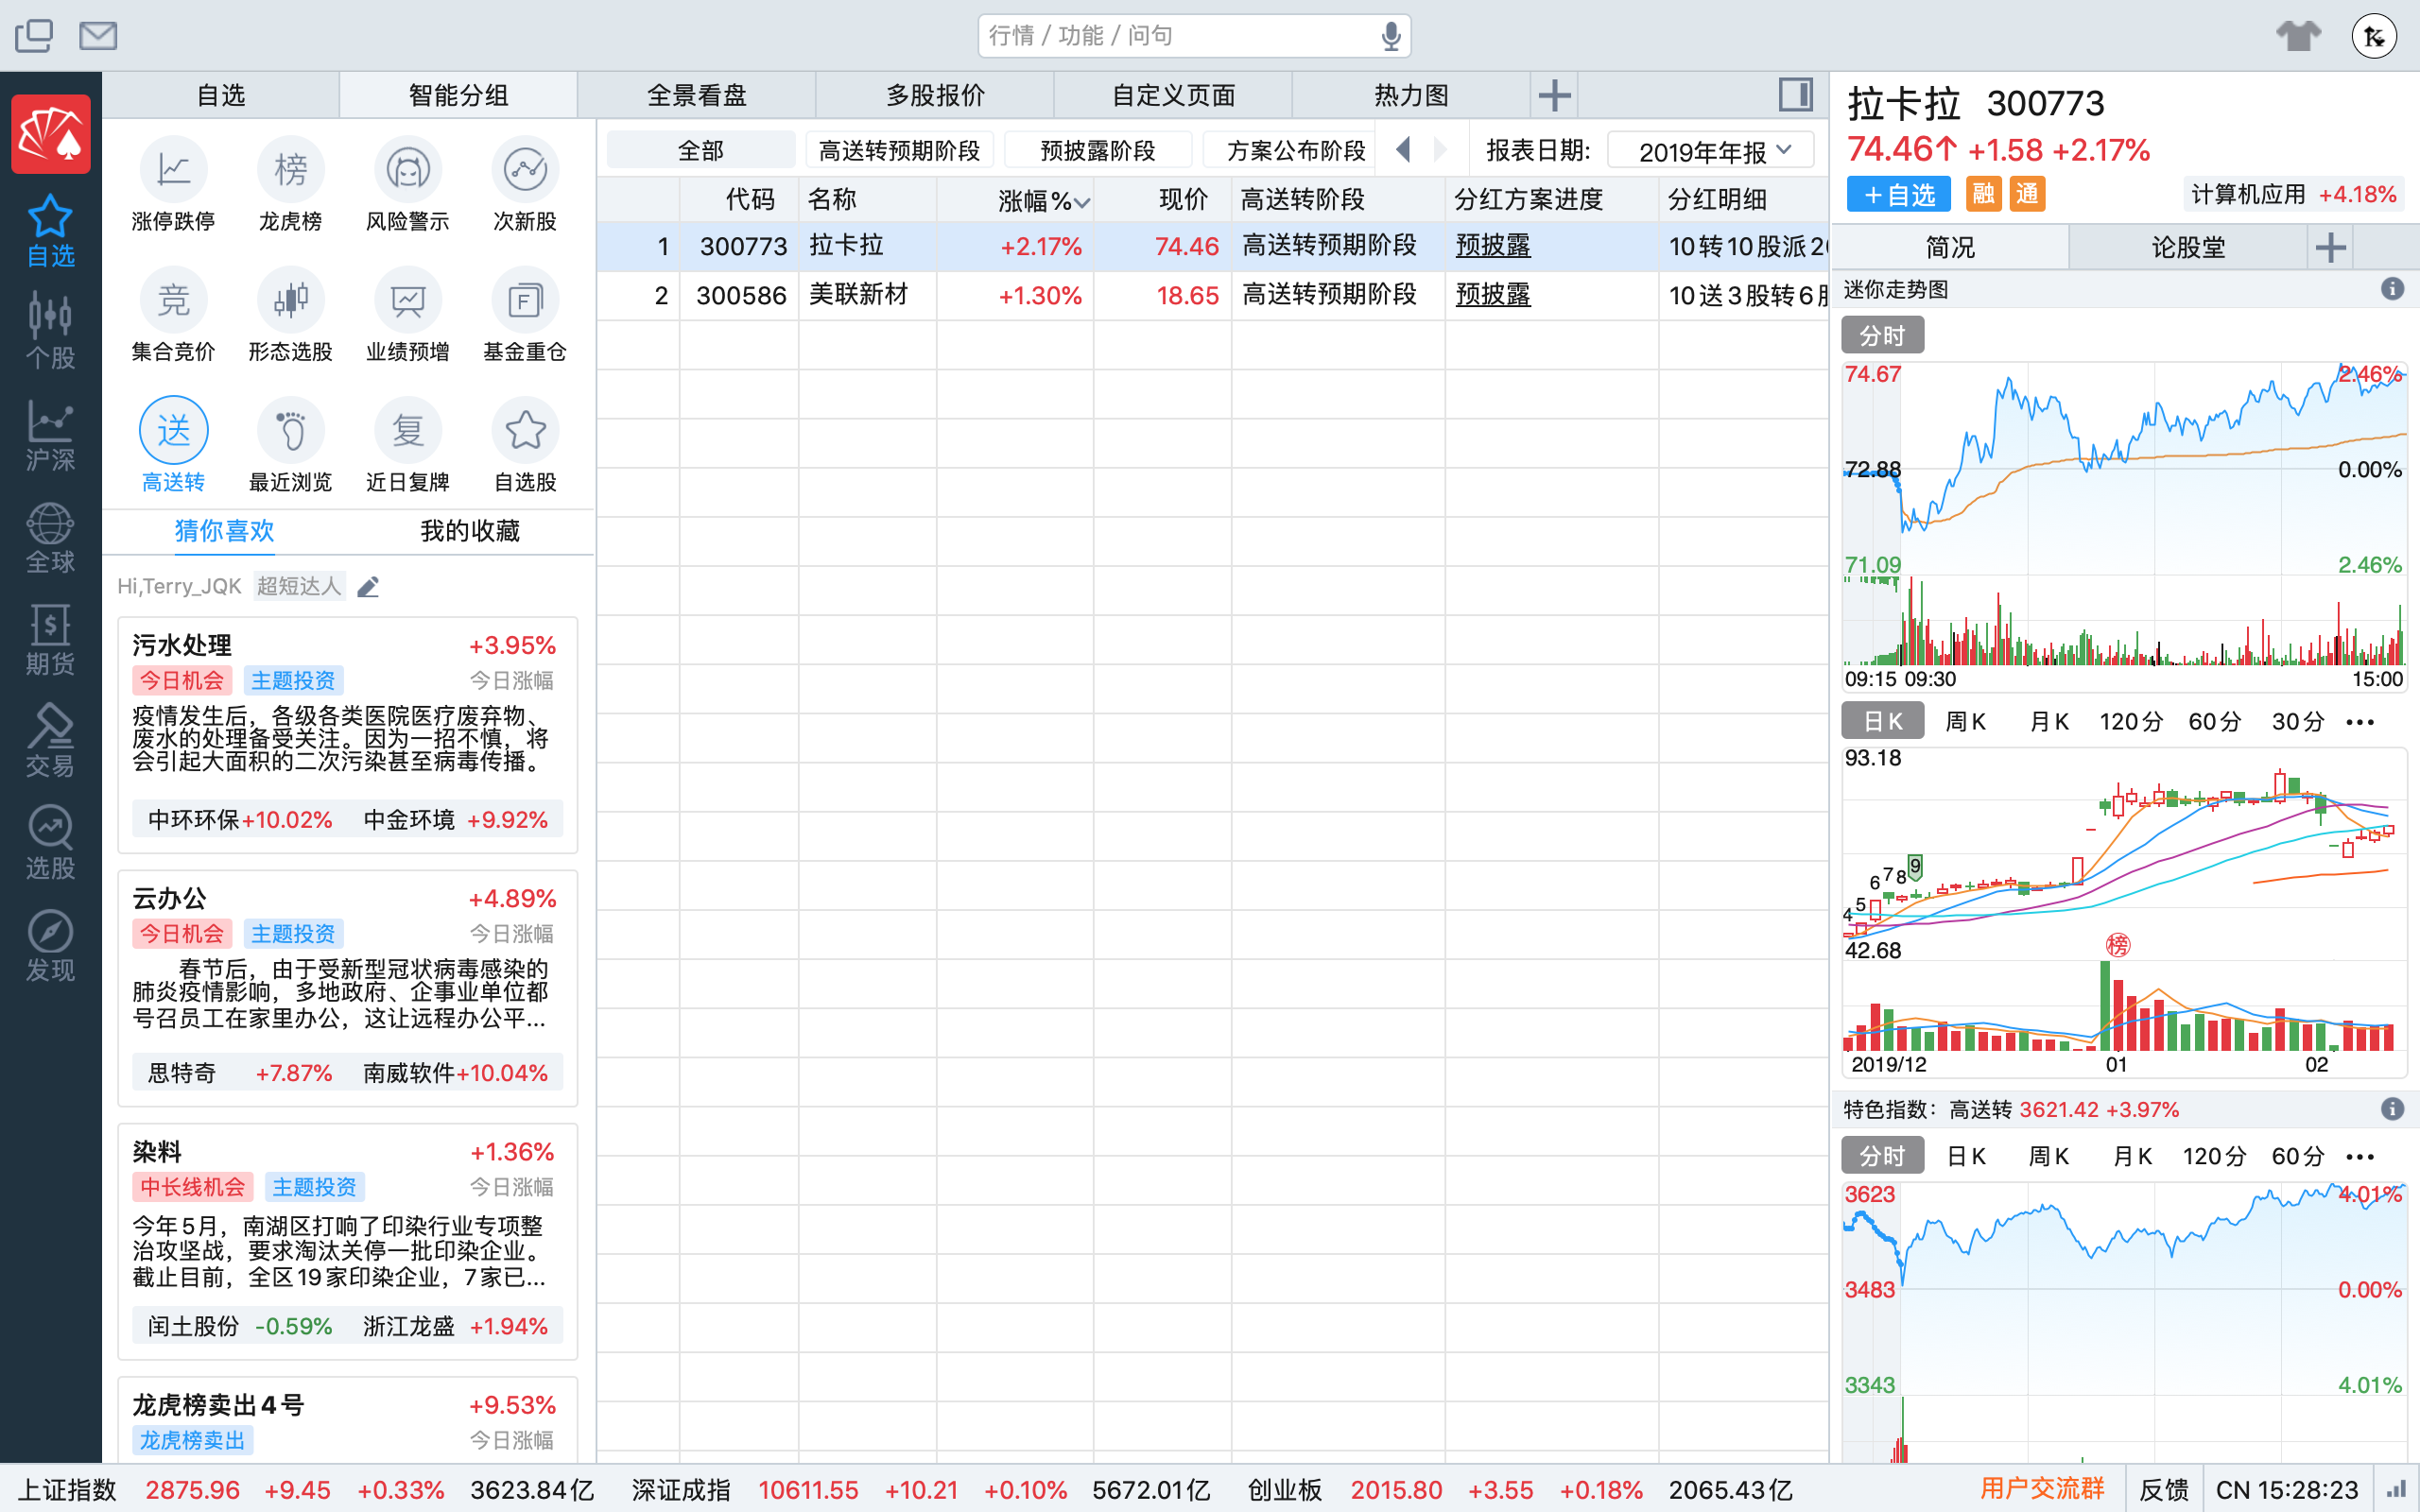Viewport: 2420px width, 1512px height.
Task: Add a new page tab
Action: [x=1554, y=95]
